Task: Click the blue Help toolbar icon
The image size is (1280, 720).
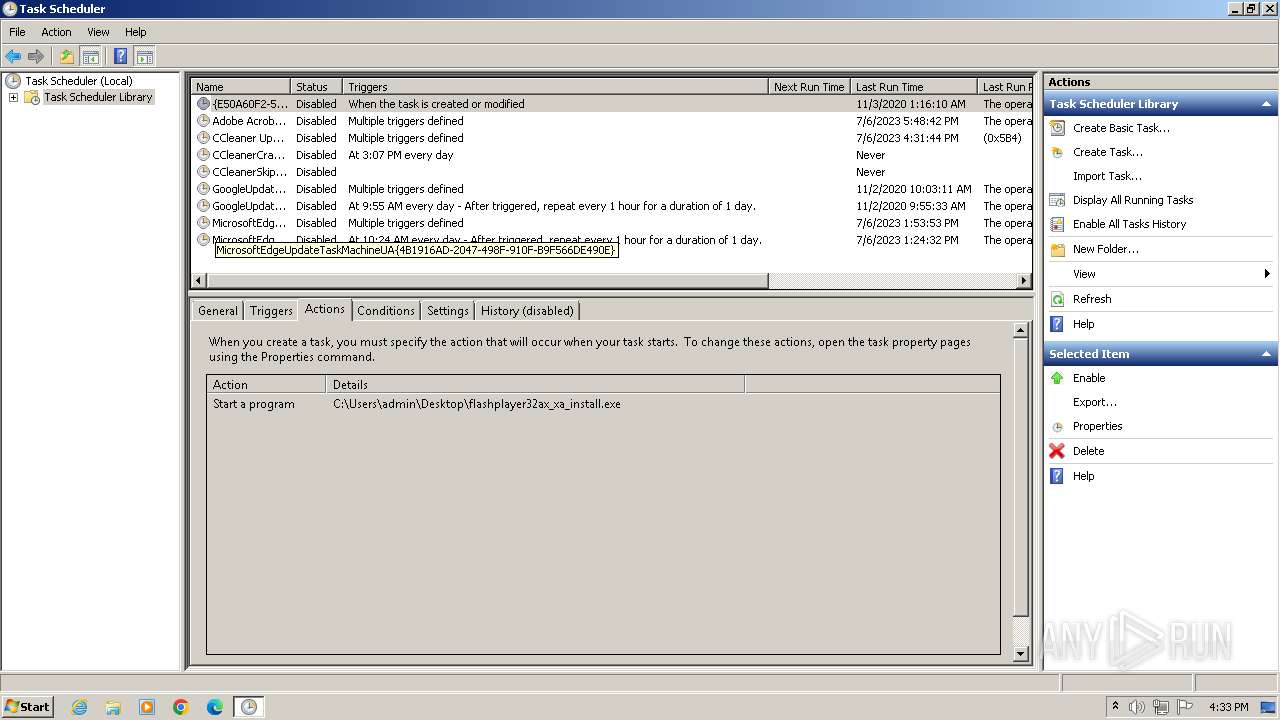Action: click(x=120, y=57)
